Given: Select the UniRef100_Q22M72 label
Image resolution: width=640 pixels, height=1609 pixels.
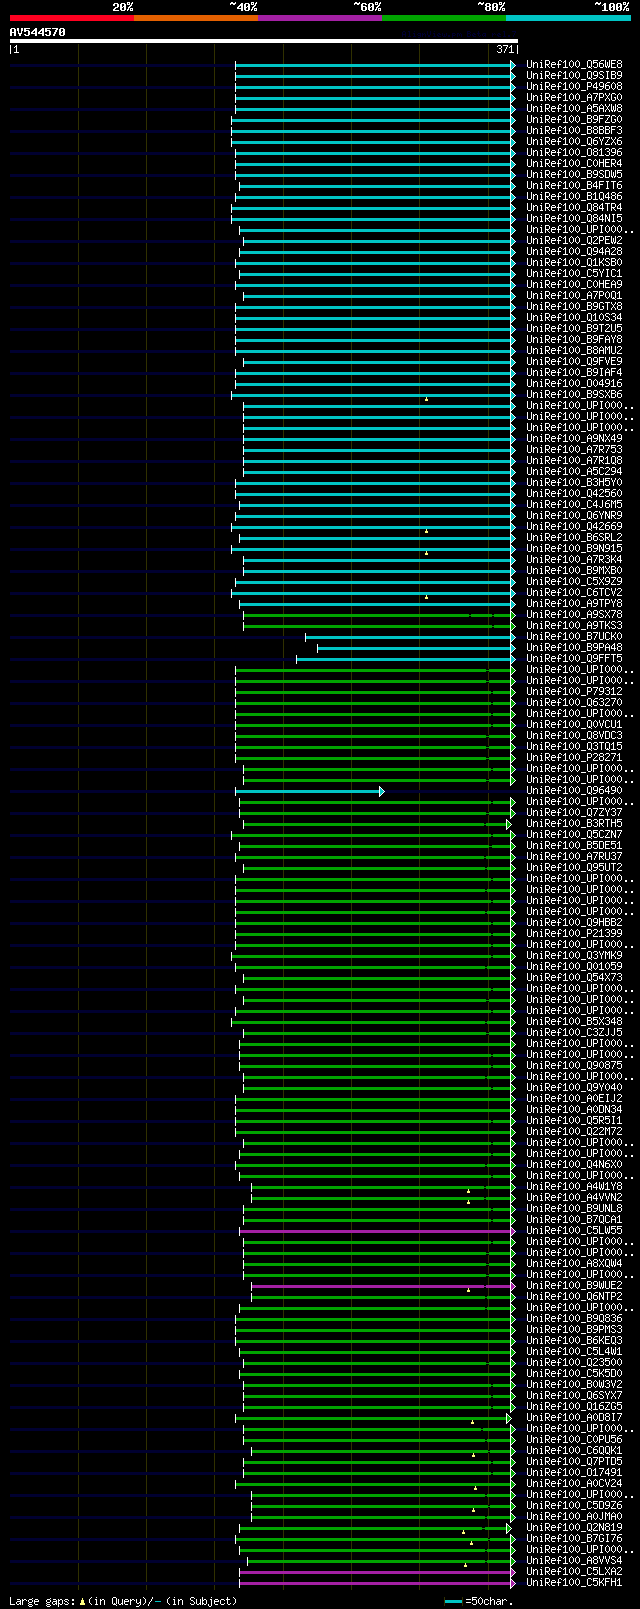Looking at the screenshot, I should point(574,1131).
